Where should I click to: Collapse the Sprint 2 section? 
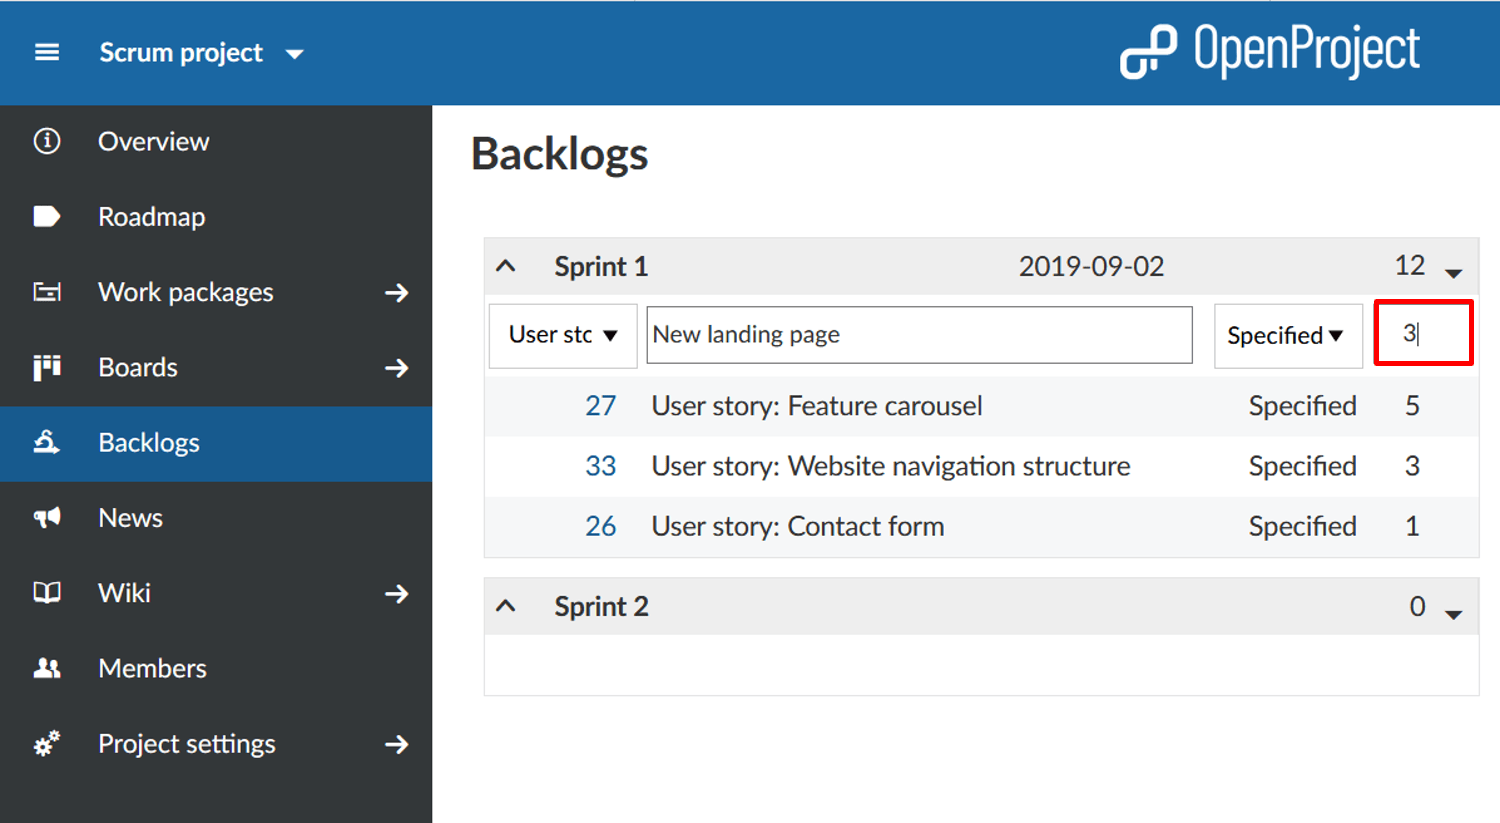(507, 606)
